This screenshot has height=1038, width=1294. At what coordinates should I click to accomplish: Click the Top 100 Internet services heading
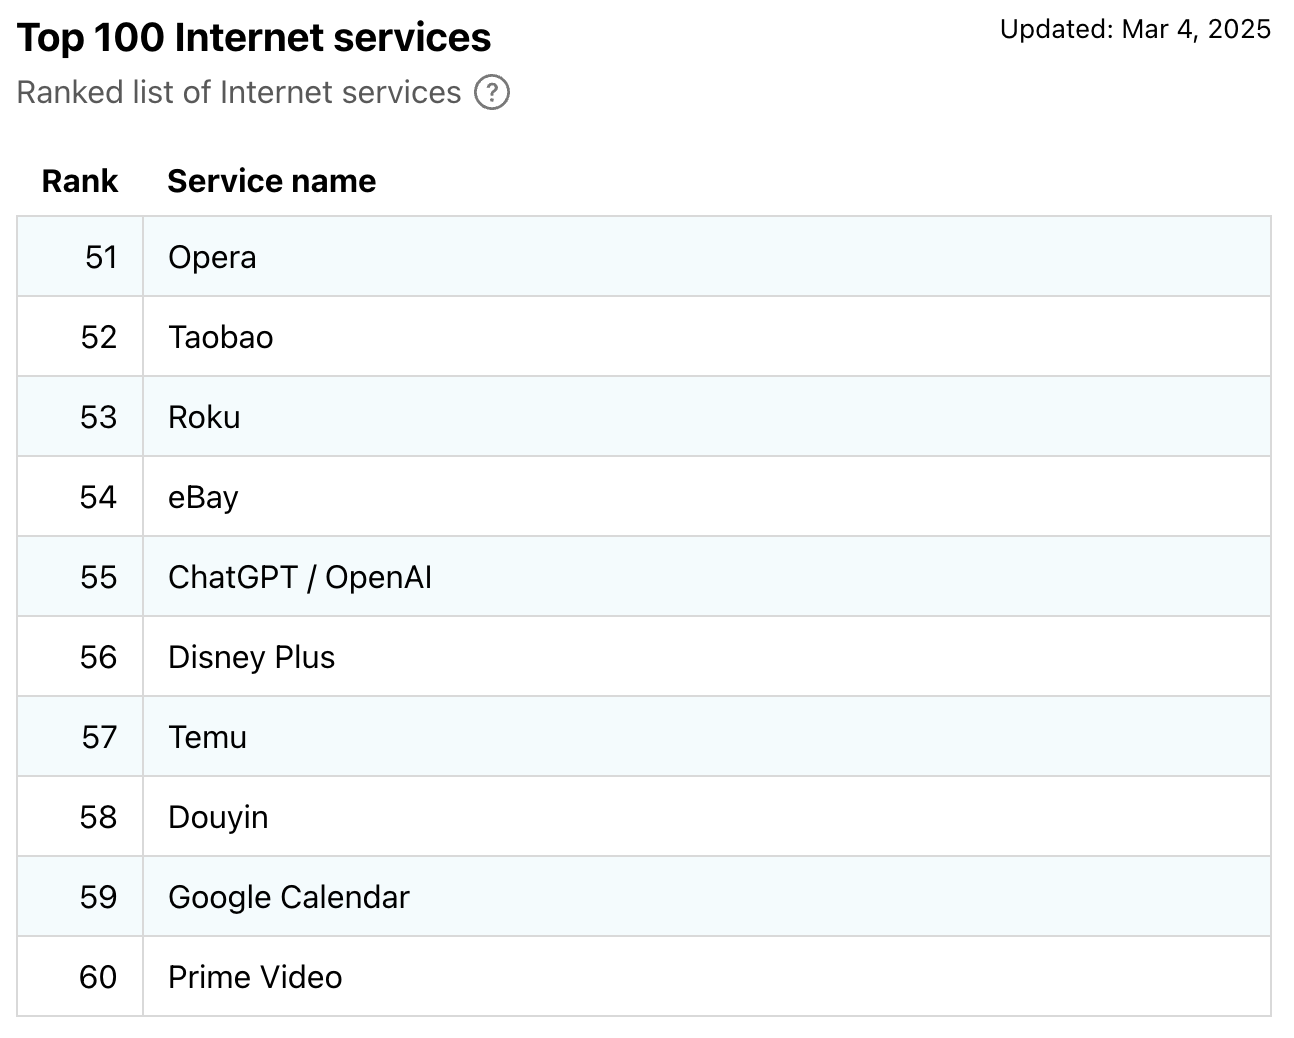(x=254, y=38)
